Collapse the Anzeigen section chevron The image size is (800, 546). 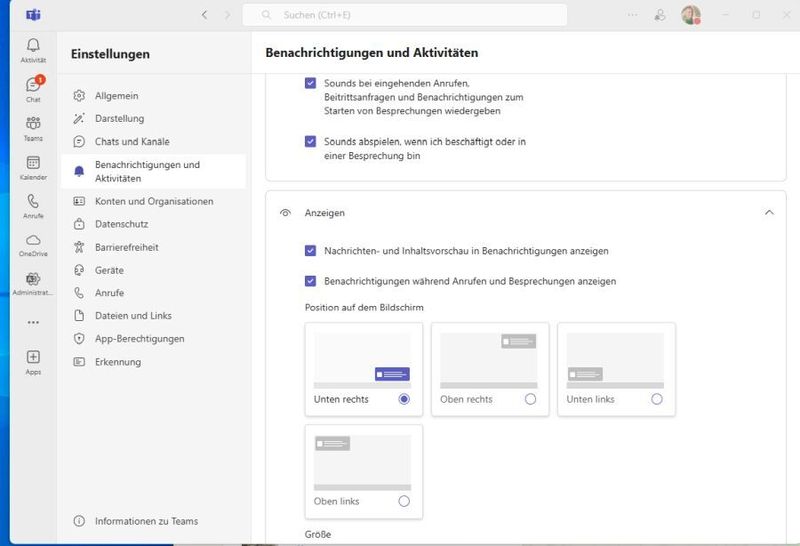click(768, 213)
